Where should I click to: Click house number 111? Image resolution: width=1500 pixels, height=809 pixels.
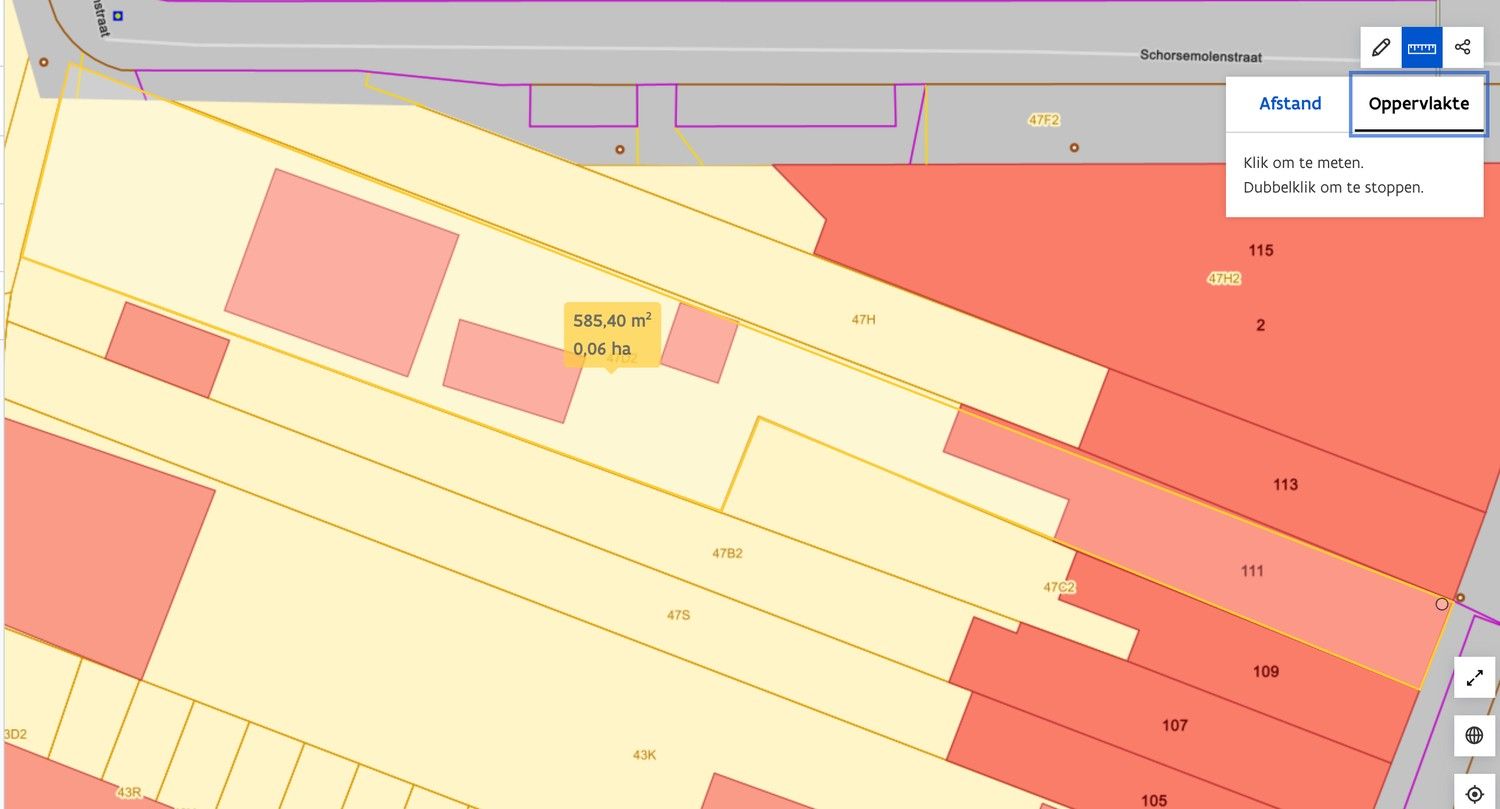point(1252,571)
